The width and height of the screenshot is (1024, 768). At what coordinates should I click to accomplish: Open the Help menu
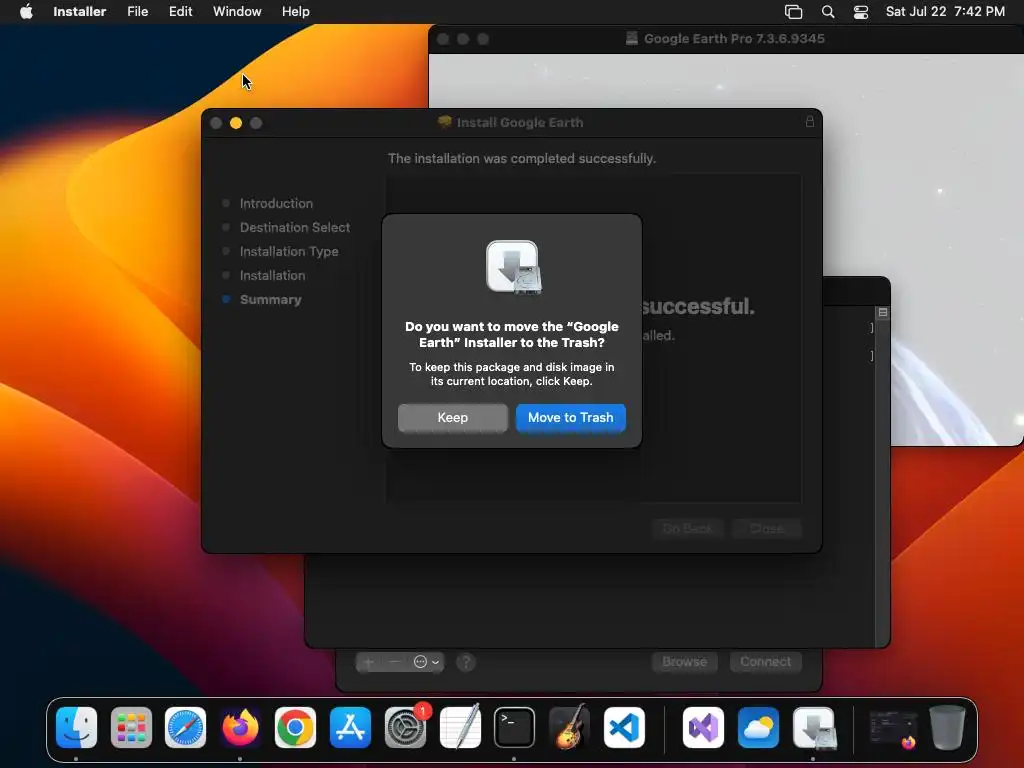(x=295, y=12)
